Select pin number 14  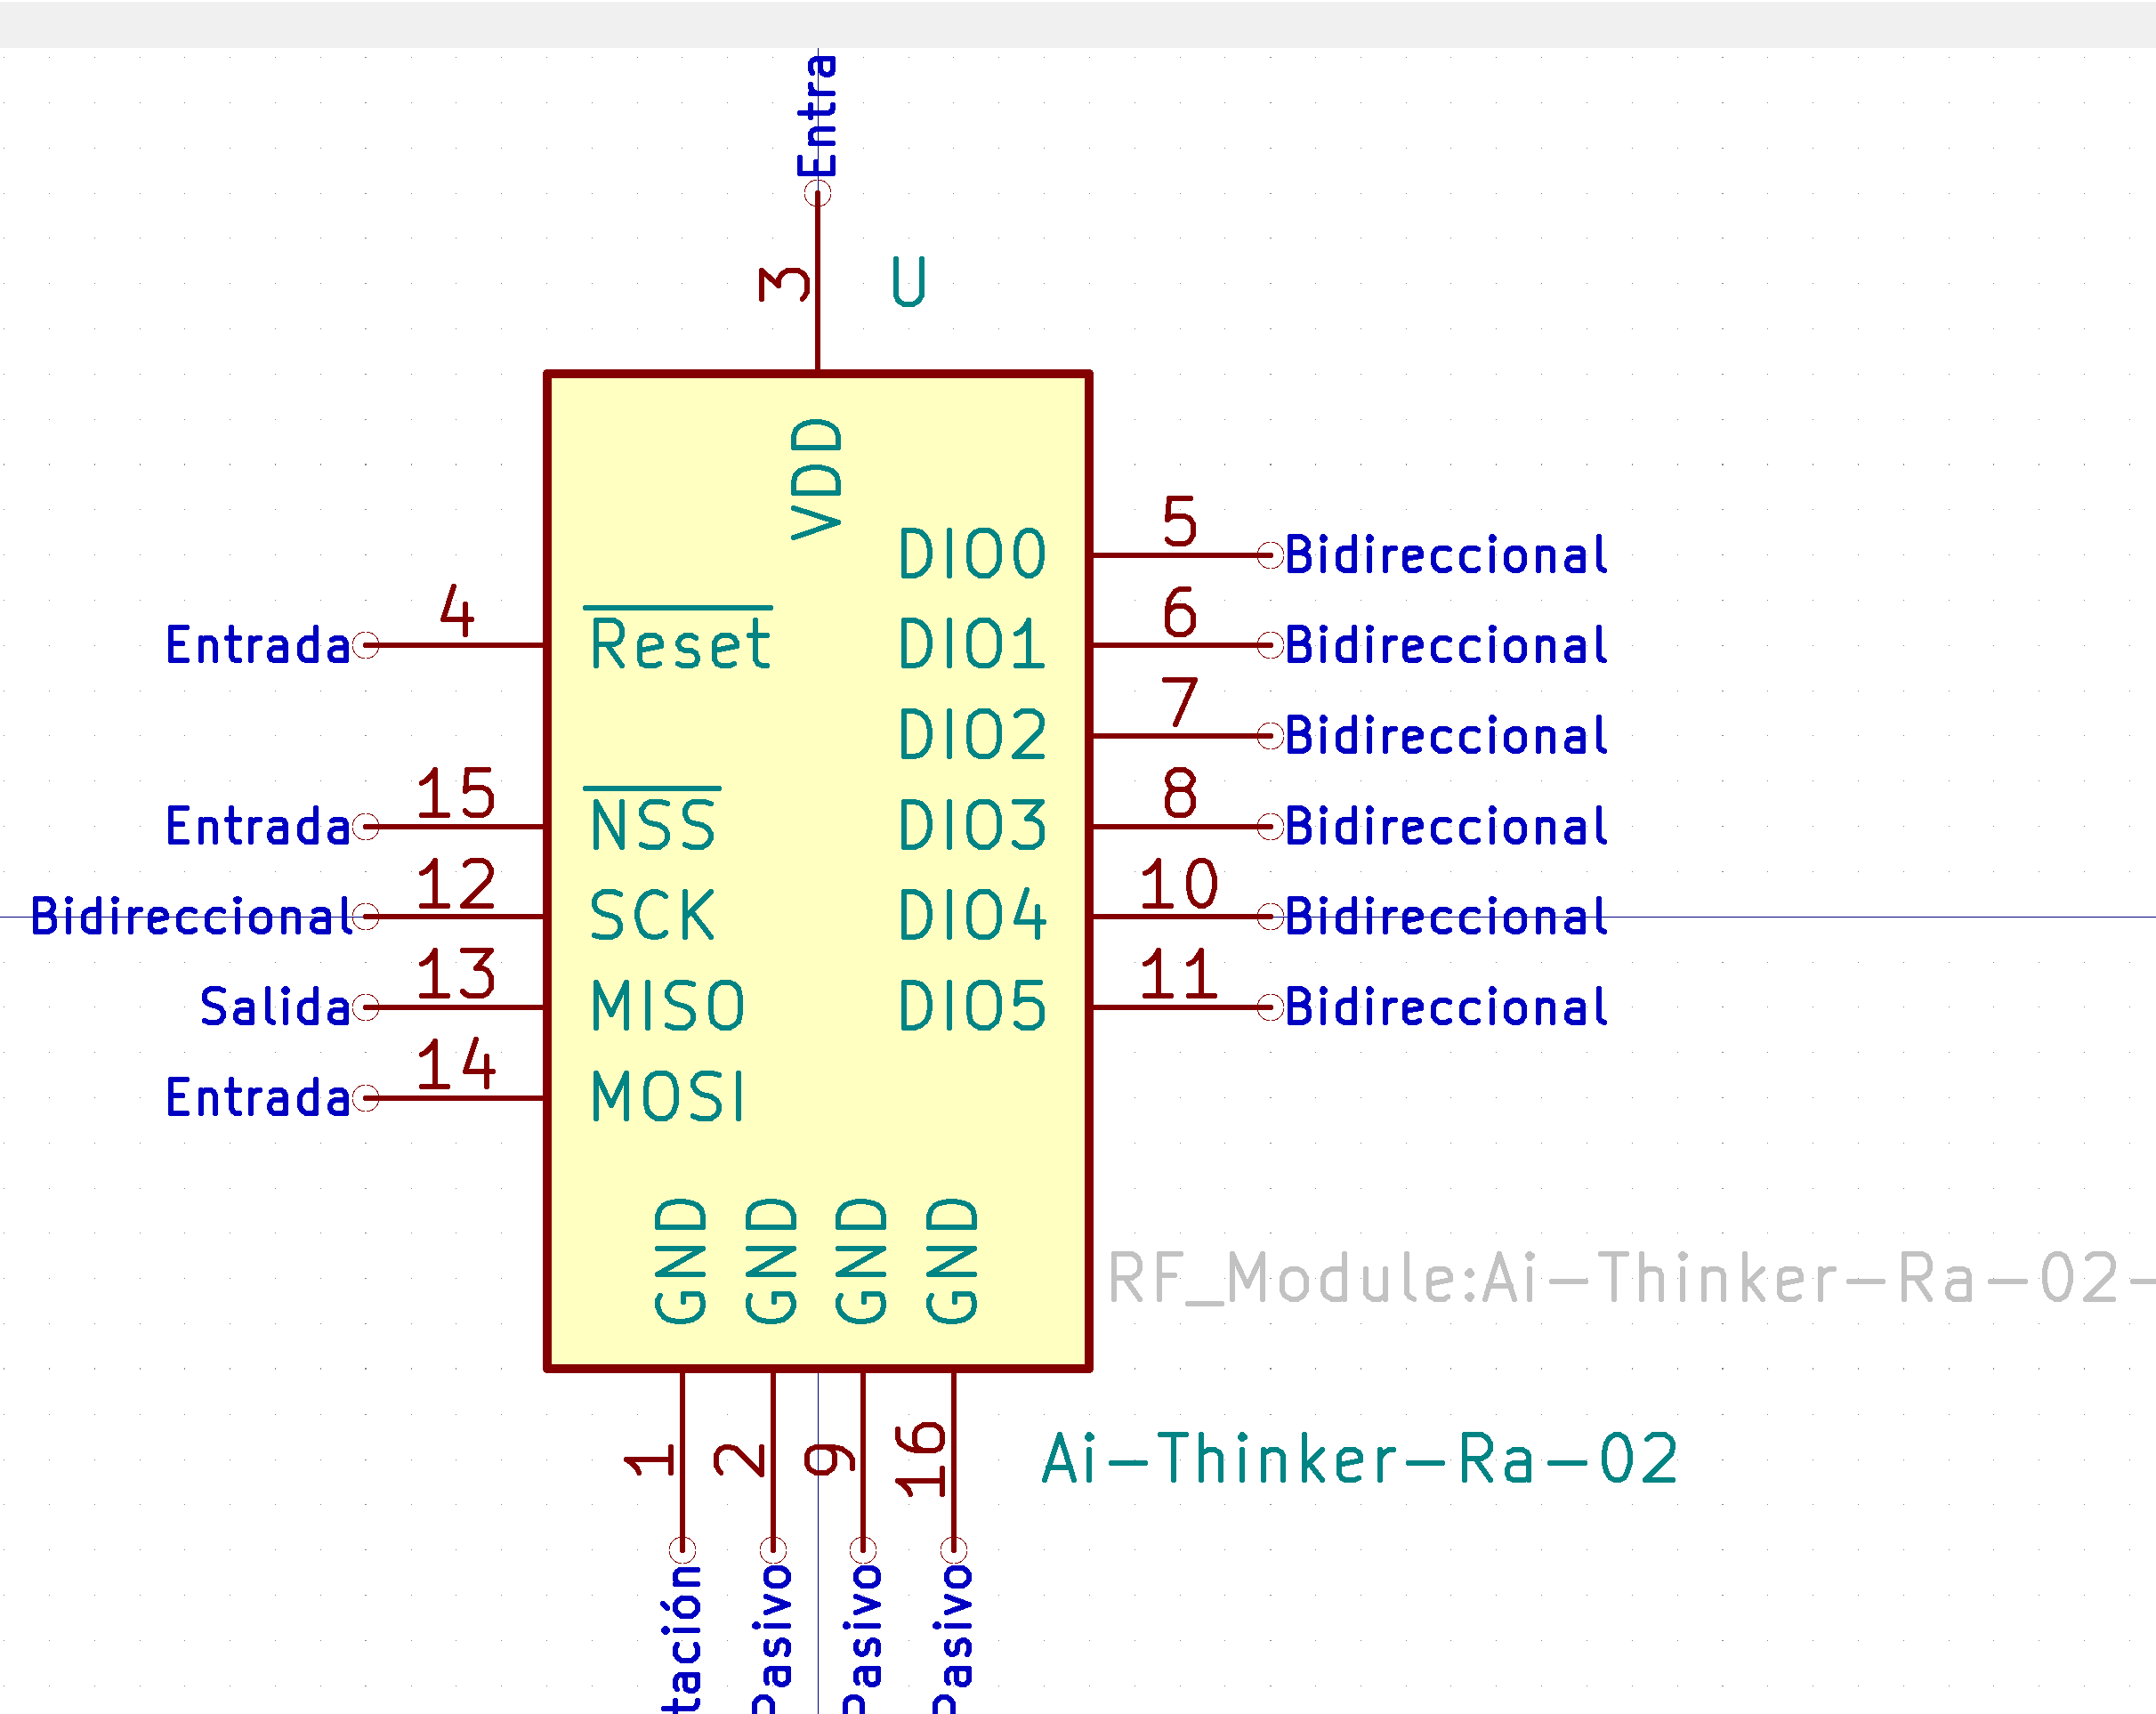click(456, 1063)
